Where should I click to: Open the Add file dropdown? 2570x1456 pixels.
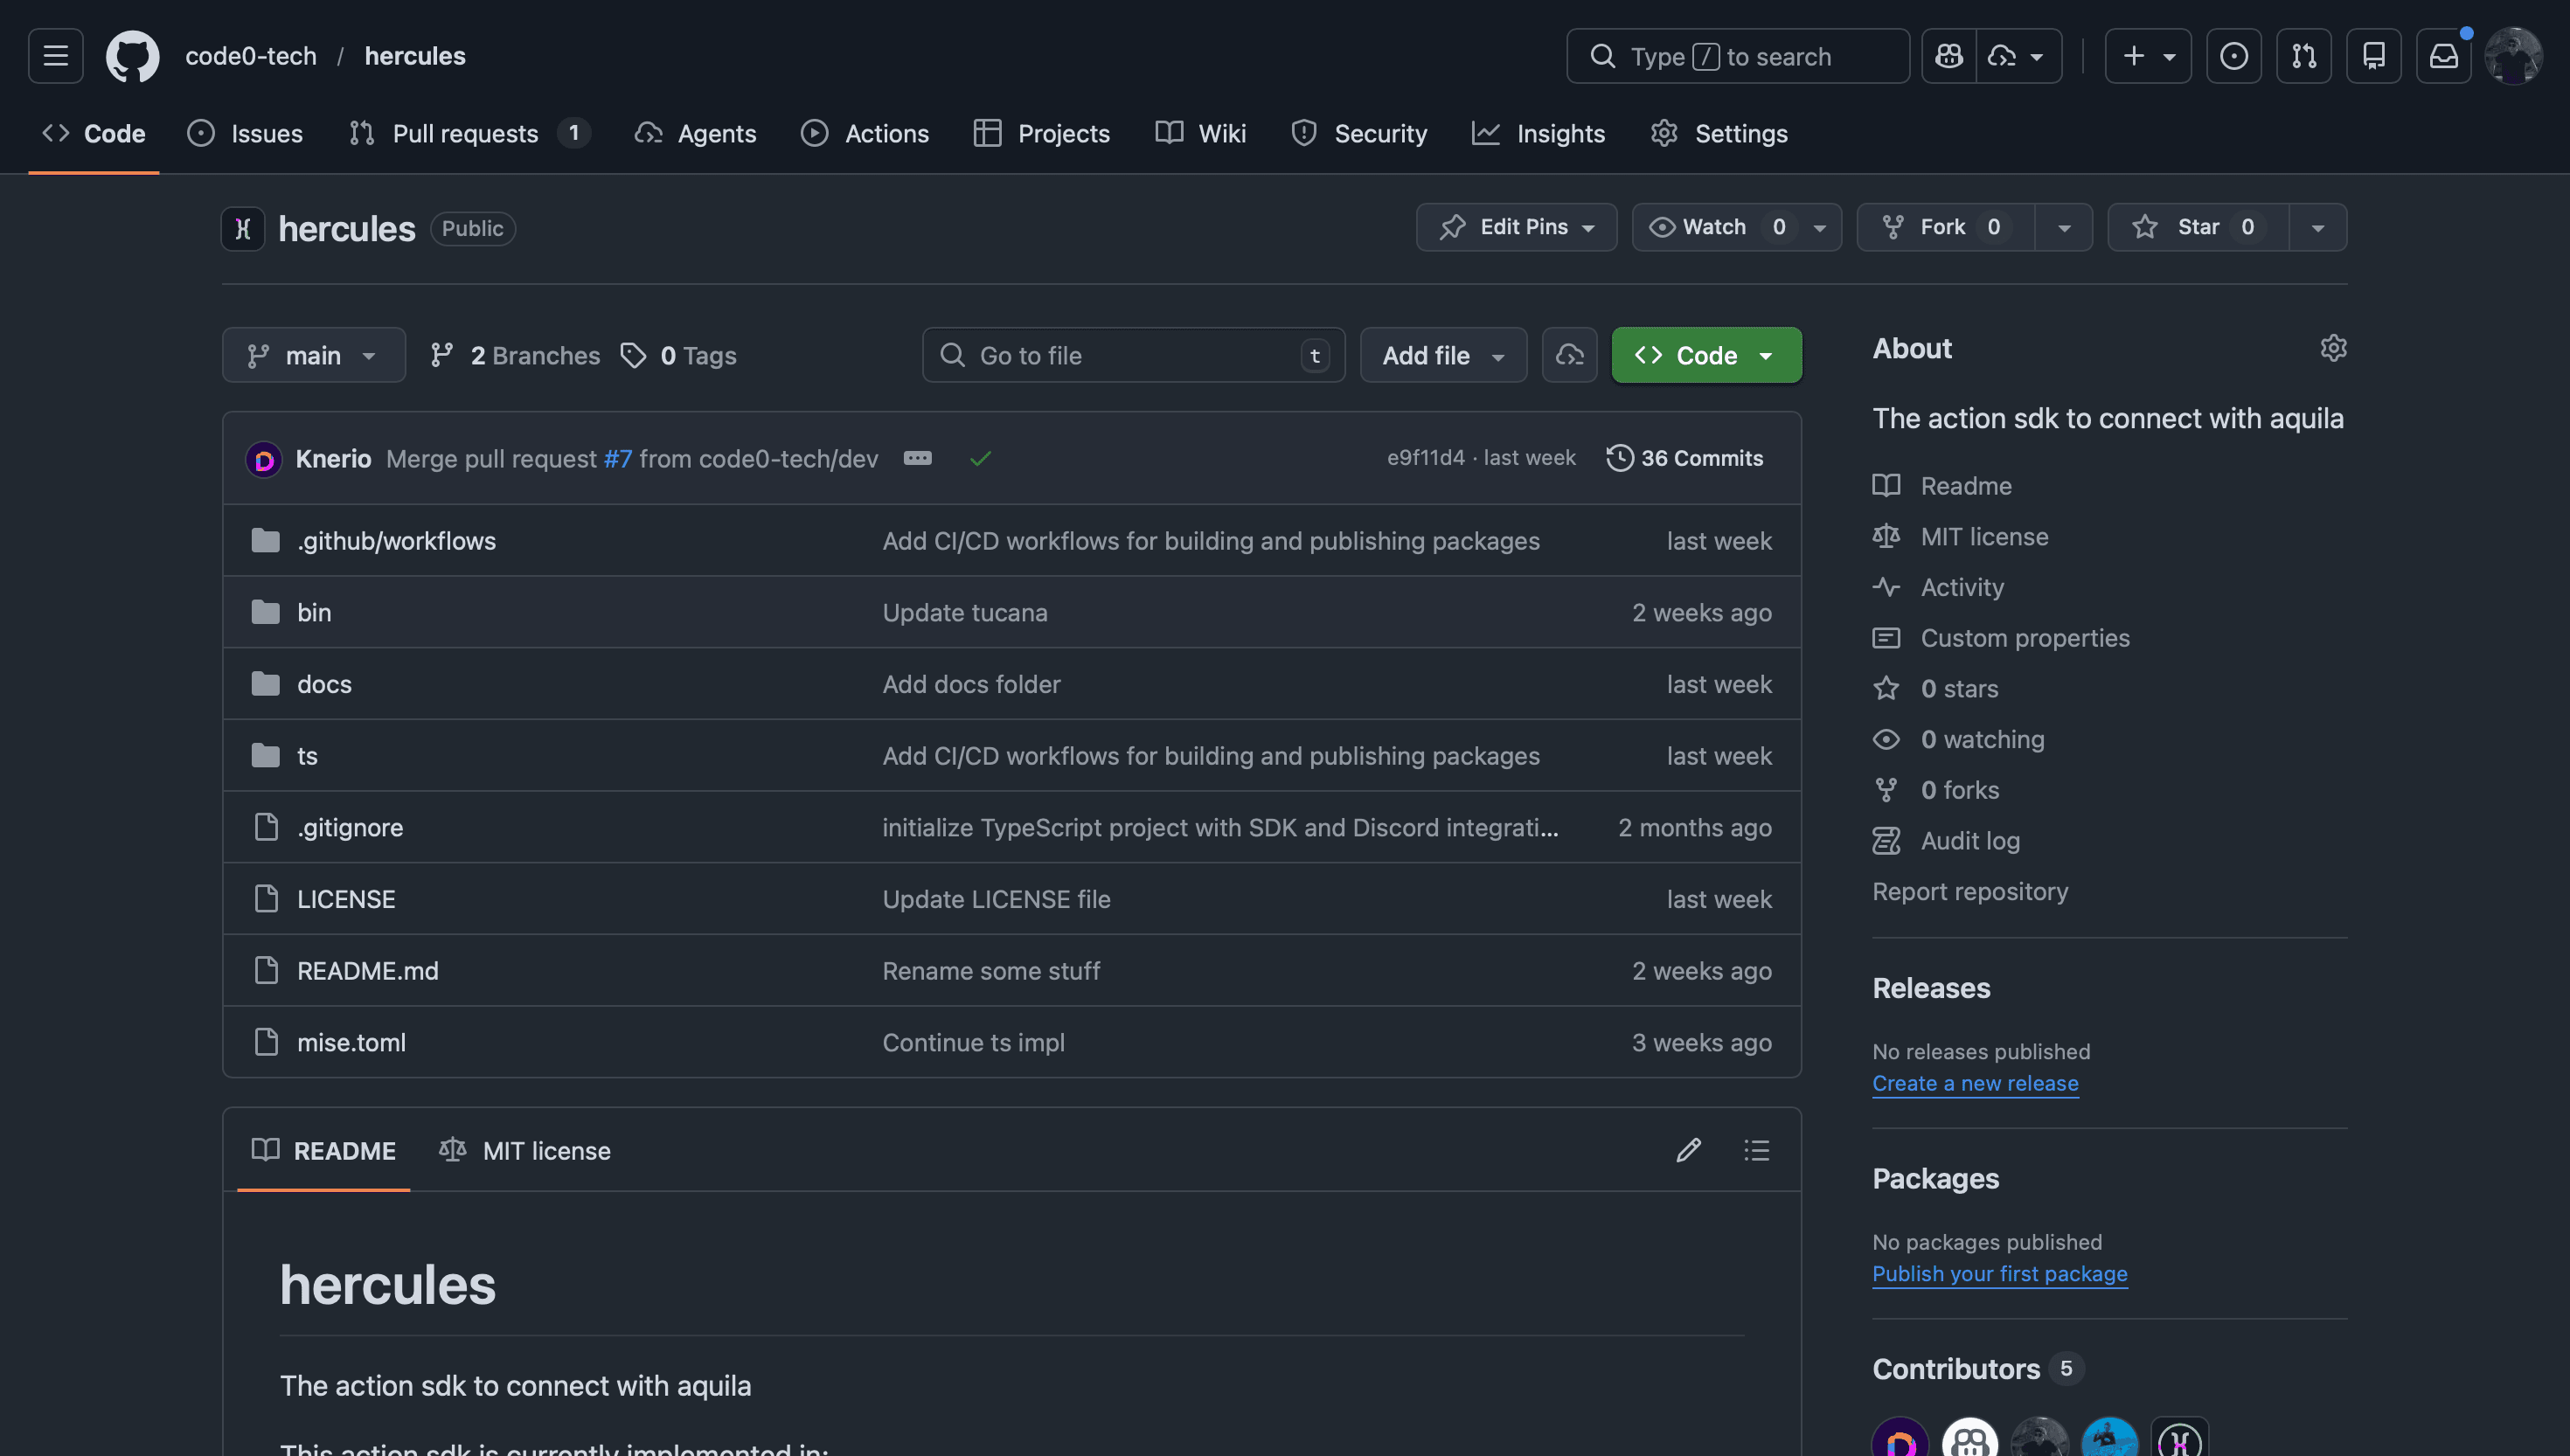[x=1443, y=355]
